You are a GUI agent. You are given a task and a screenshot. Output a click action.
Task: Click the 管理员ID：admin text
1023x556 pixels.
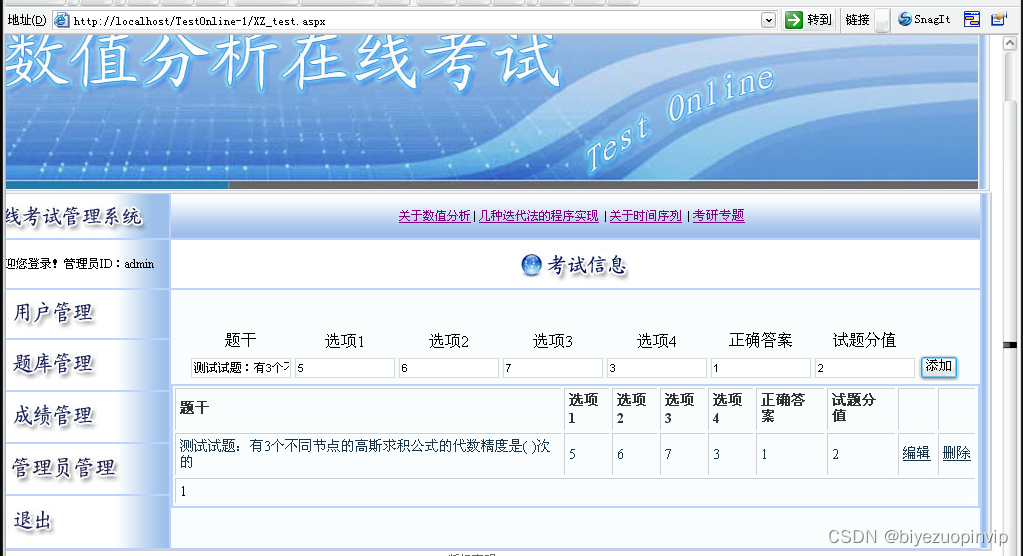[108, 264]
